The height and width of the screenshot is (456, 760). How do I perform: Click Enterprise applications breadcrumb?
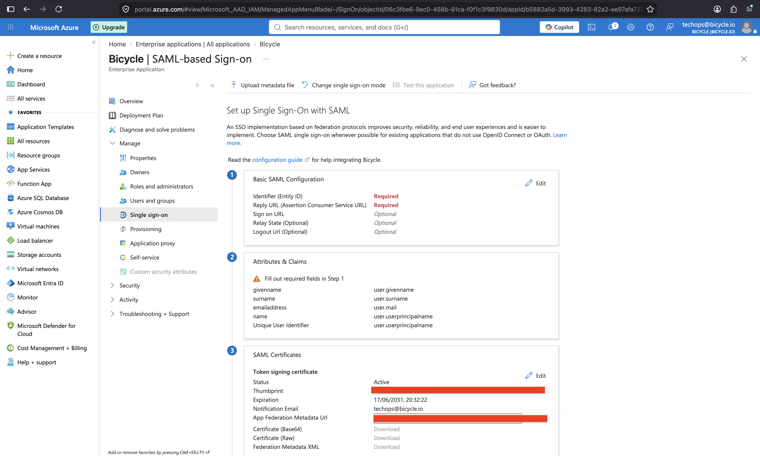[192, 44]
